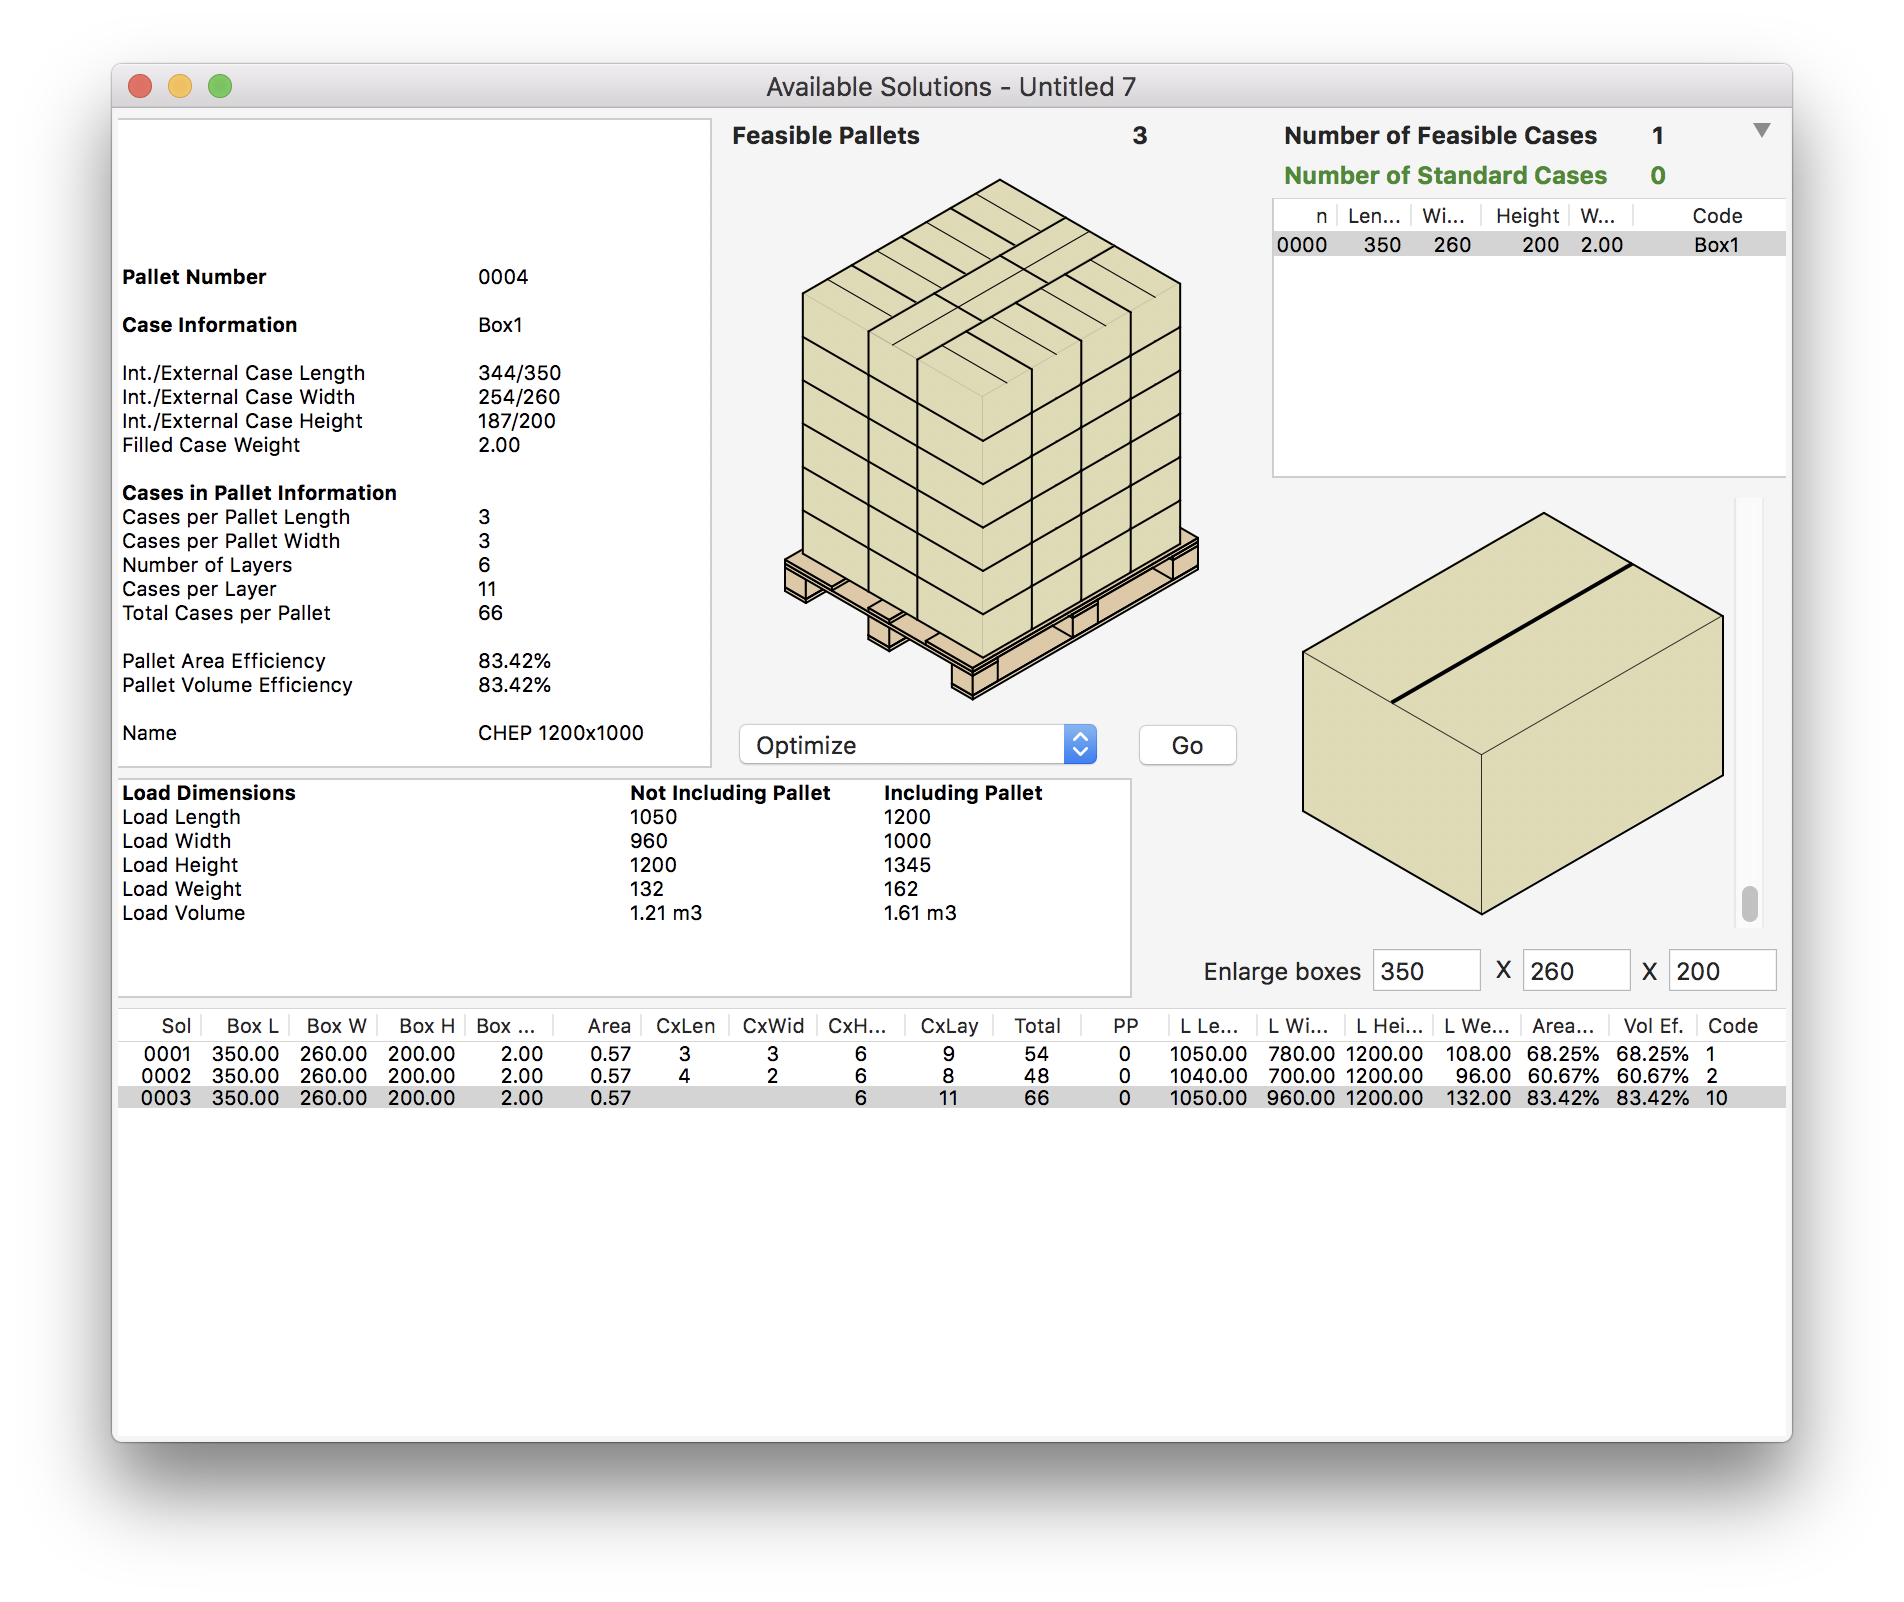The width and height of the screenshot is (1904, 1602).
Task: Close the Available Solutions window
Action: tap(140, 87)
